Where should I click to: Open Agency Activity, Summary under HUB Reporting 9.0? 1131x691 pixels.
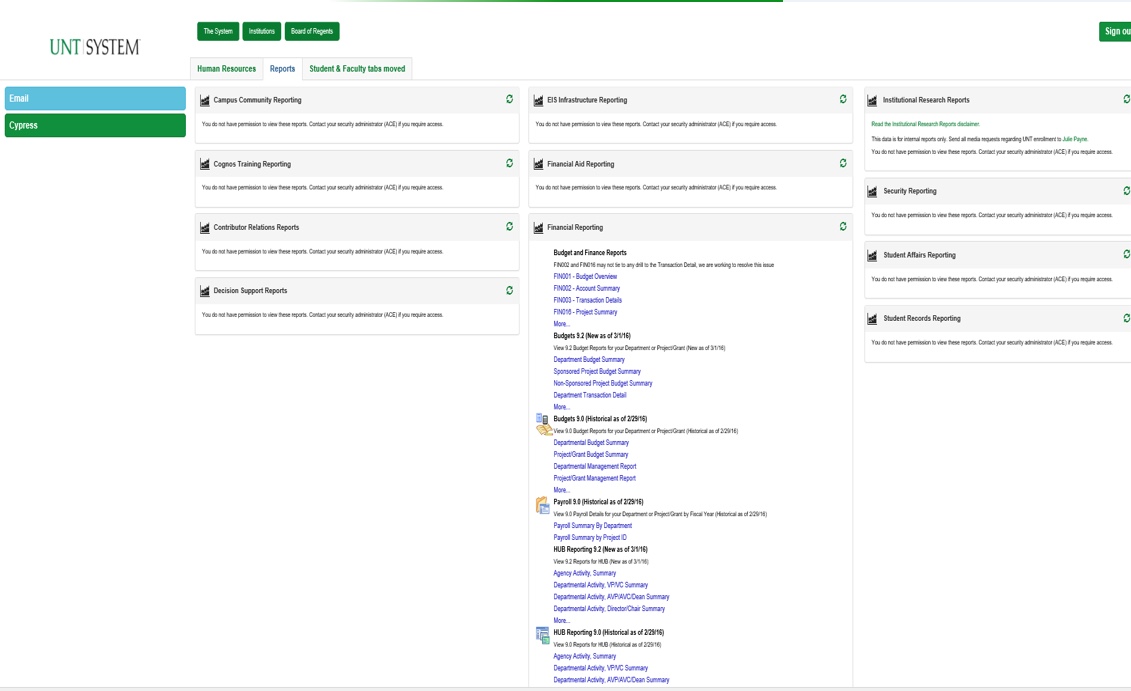tap(584, 656)
